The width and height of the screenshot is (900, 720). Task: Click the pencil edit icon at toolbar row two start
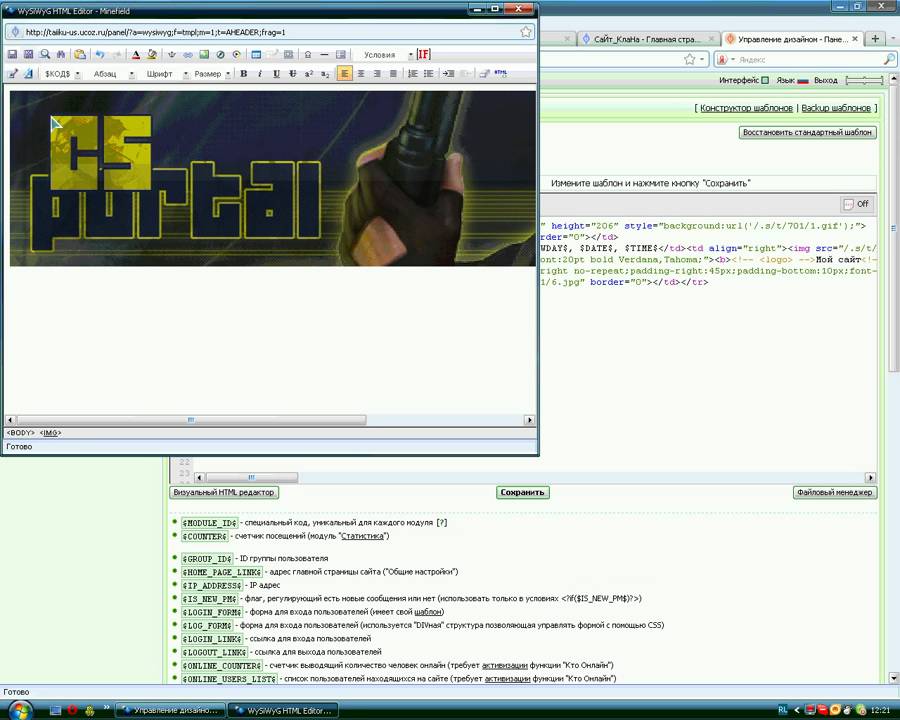pyautogui.click(x=13, y=73)
